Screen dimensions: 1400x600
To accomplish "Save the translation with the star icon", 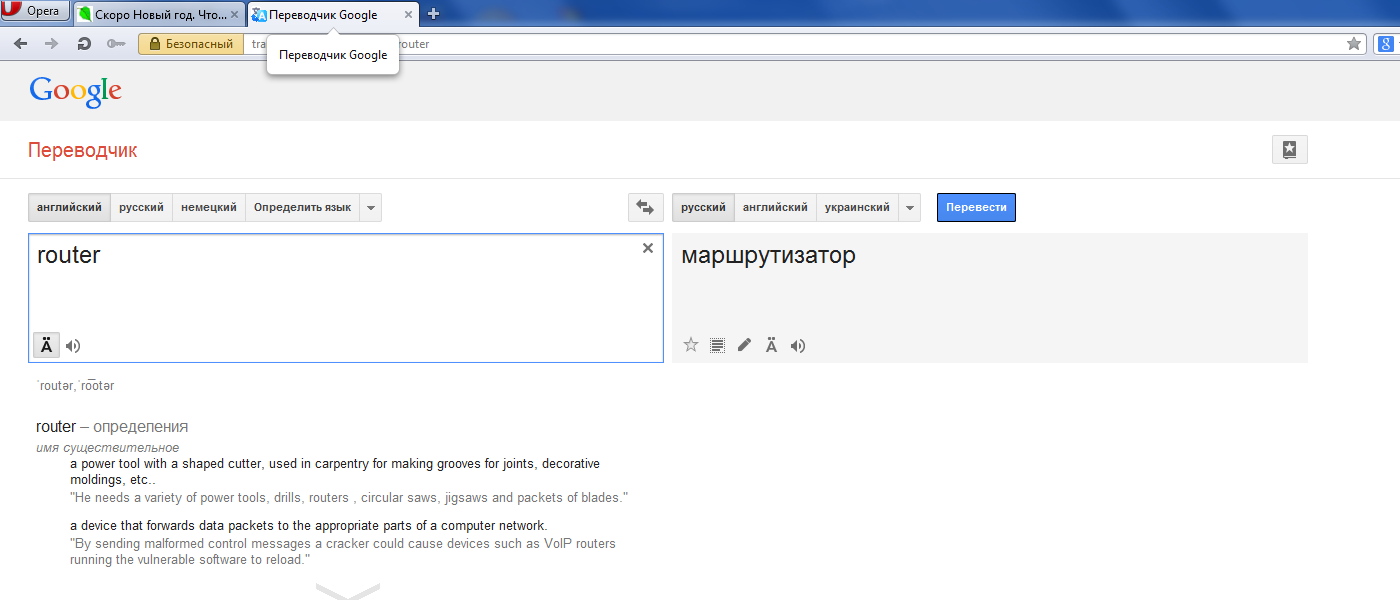I will (691, 346).
